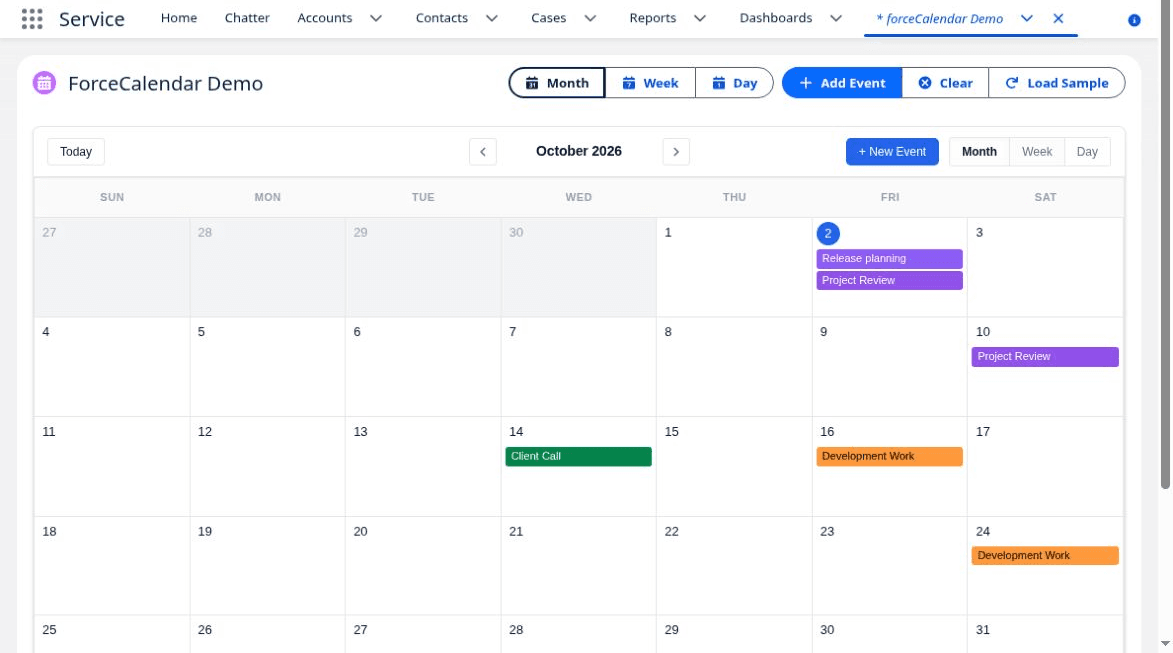Image resolution: width=1173 pixels, height=653 pixels.
Task: Click the scrollbar down arrow
Action: coord(1165,644)
